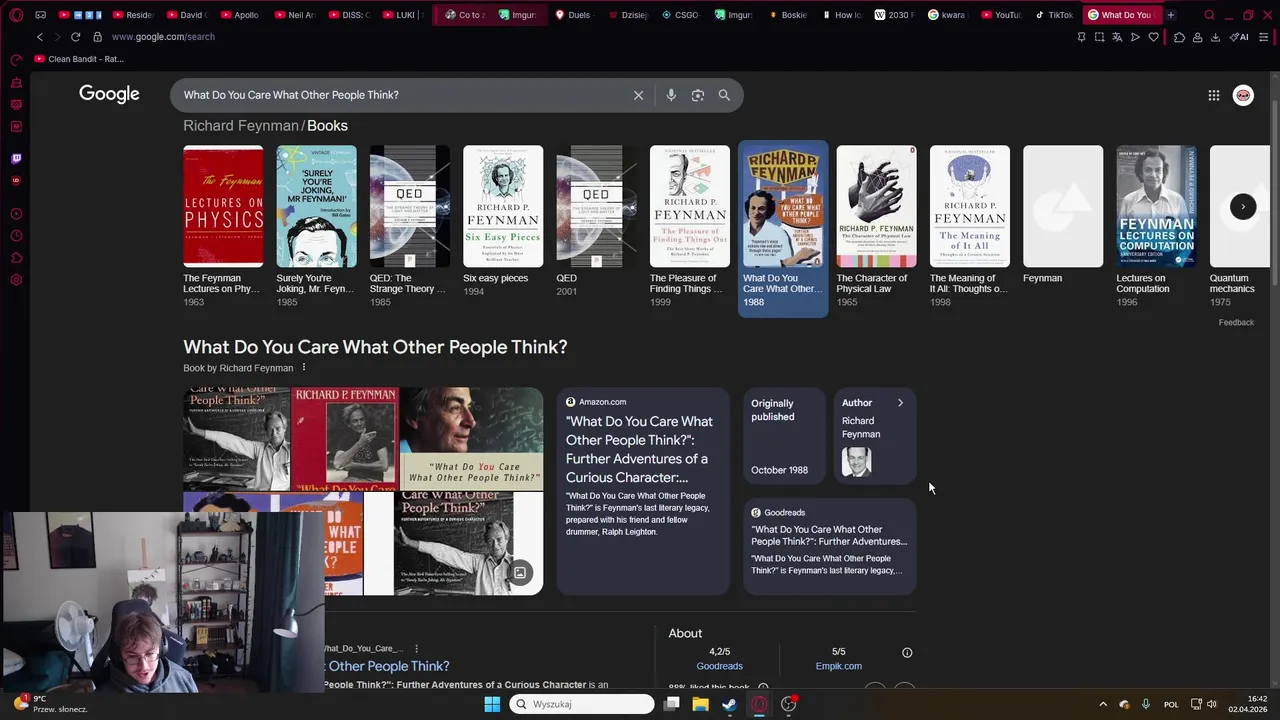Viewport: 1280px width, 720px height.
Task: Clear the Google search box with X
Action: pyautogui.click(x=638, y=95)
